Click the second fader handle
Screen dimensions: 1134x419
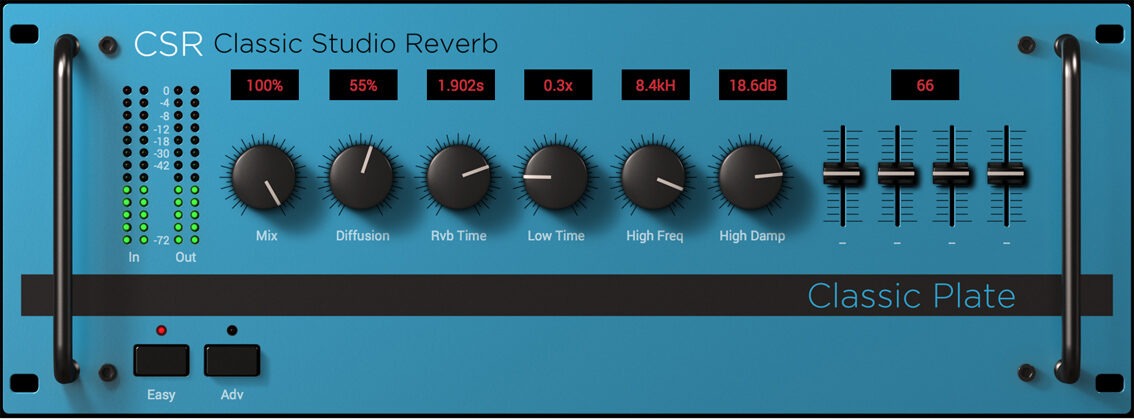click(x=897, y=174)
